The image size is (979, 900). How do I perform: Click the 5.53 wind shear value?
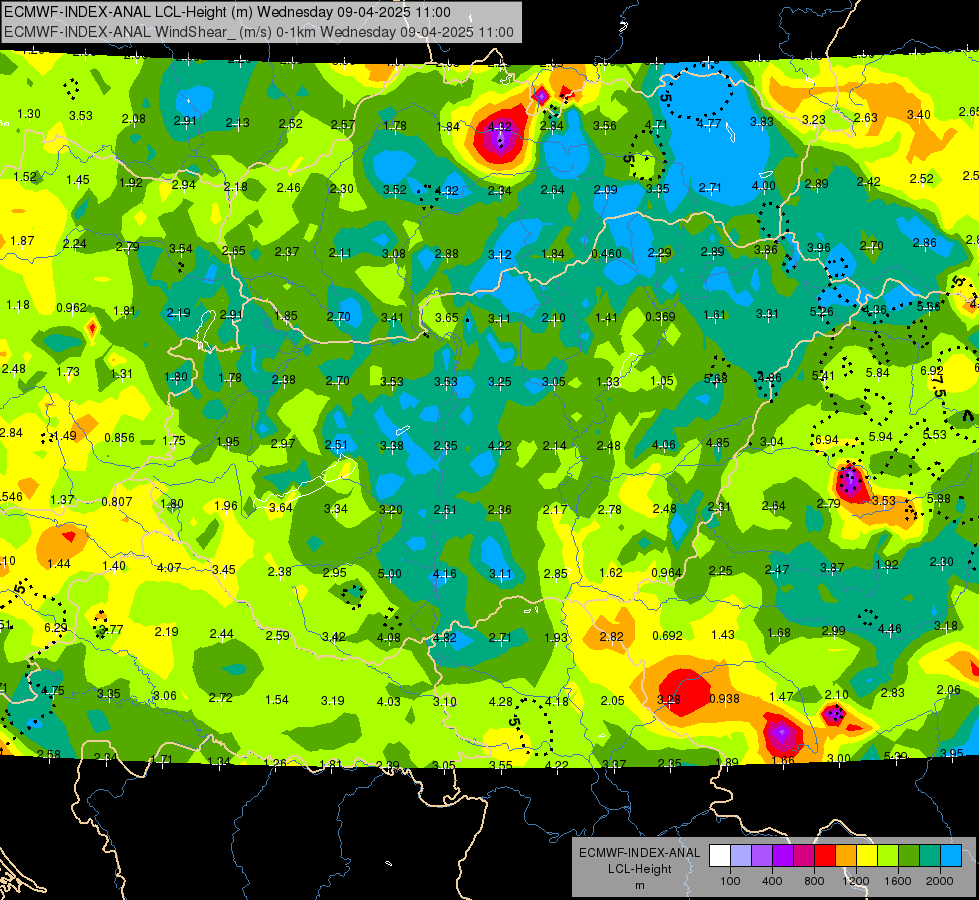935,434
